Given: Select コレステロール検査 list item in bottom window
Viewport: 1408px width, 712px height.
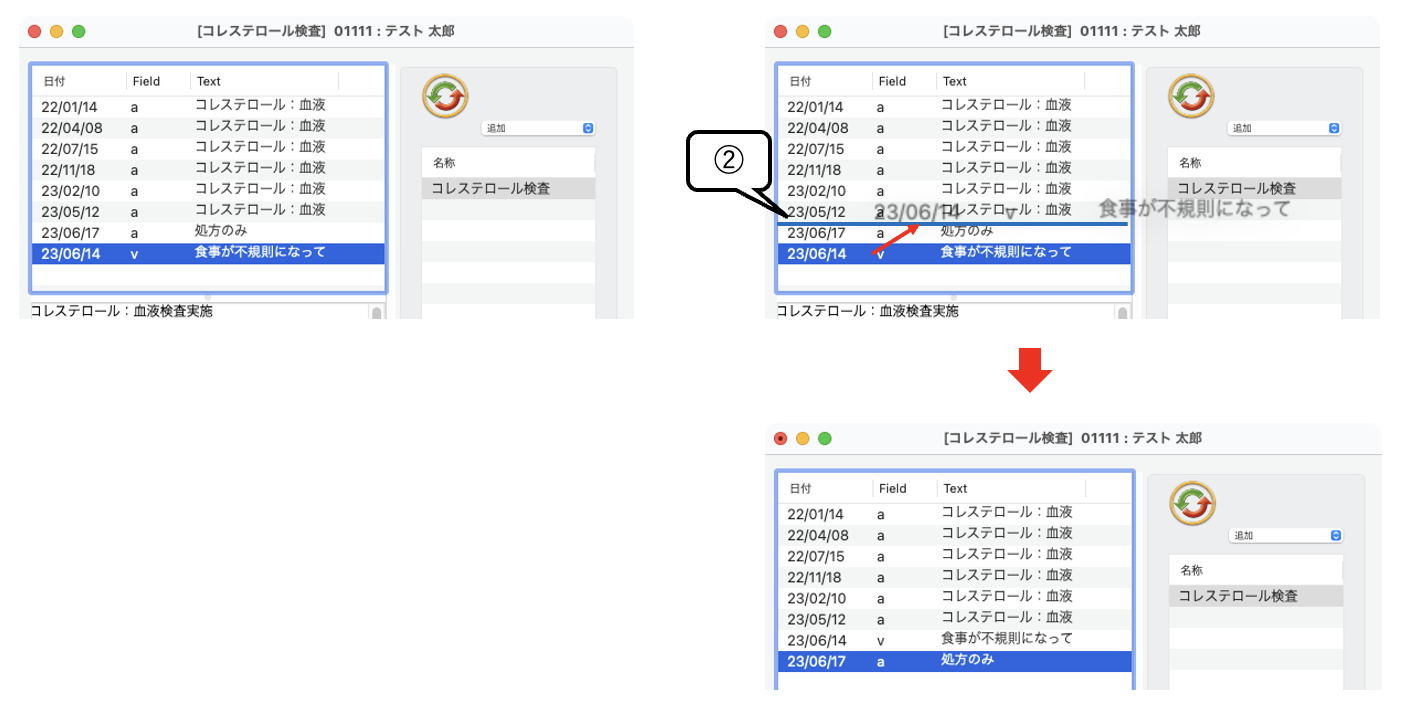Looking at the screenshot, I should click(1255, 596).
